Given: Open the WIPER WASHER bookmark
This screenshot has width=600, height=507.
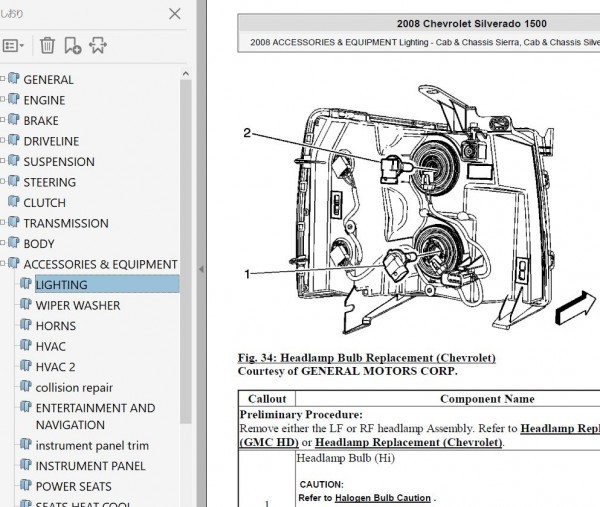Looking at the screenshot, I should [x=78, y=305].
